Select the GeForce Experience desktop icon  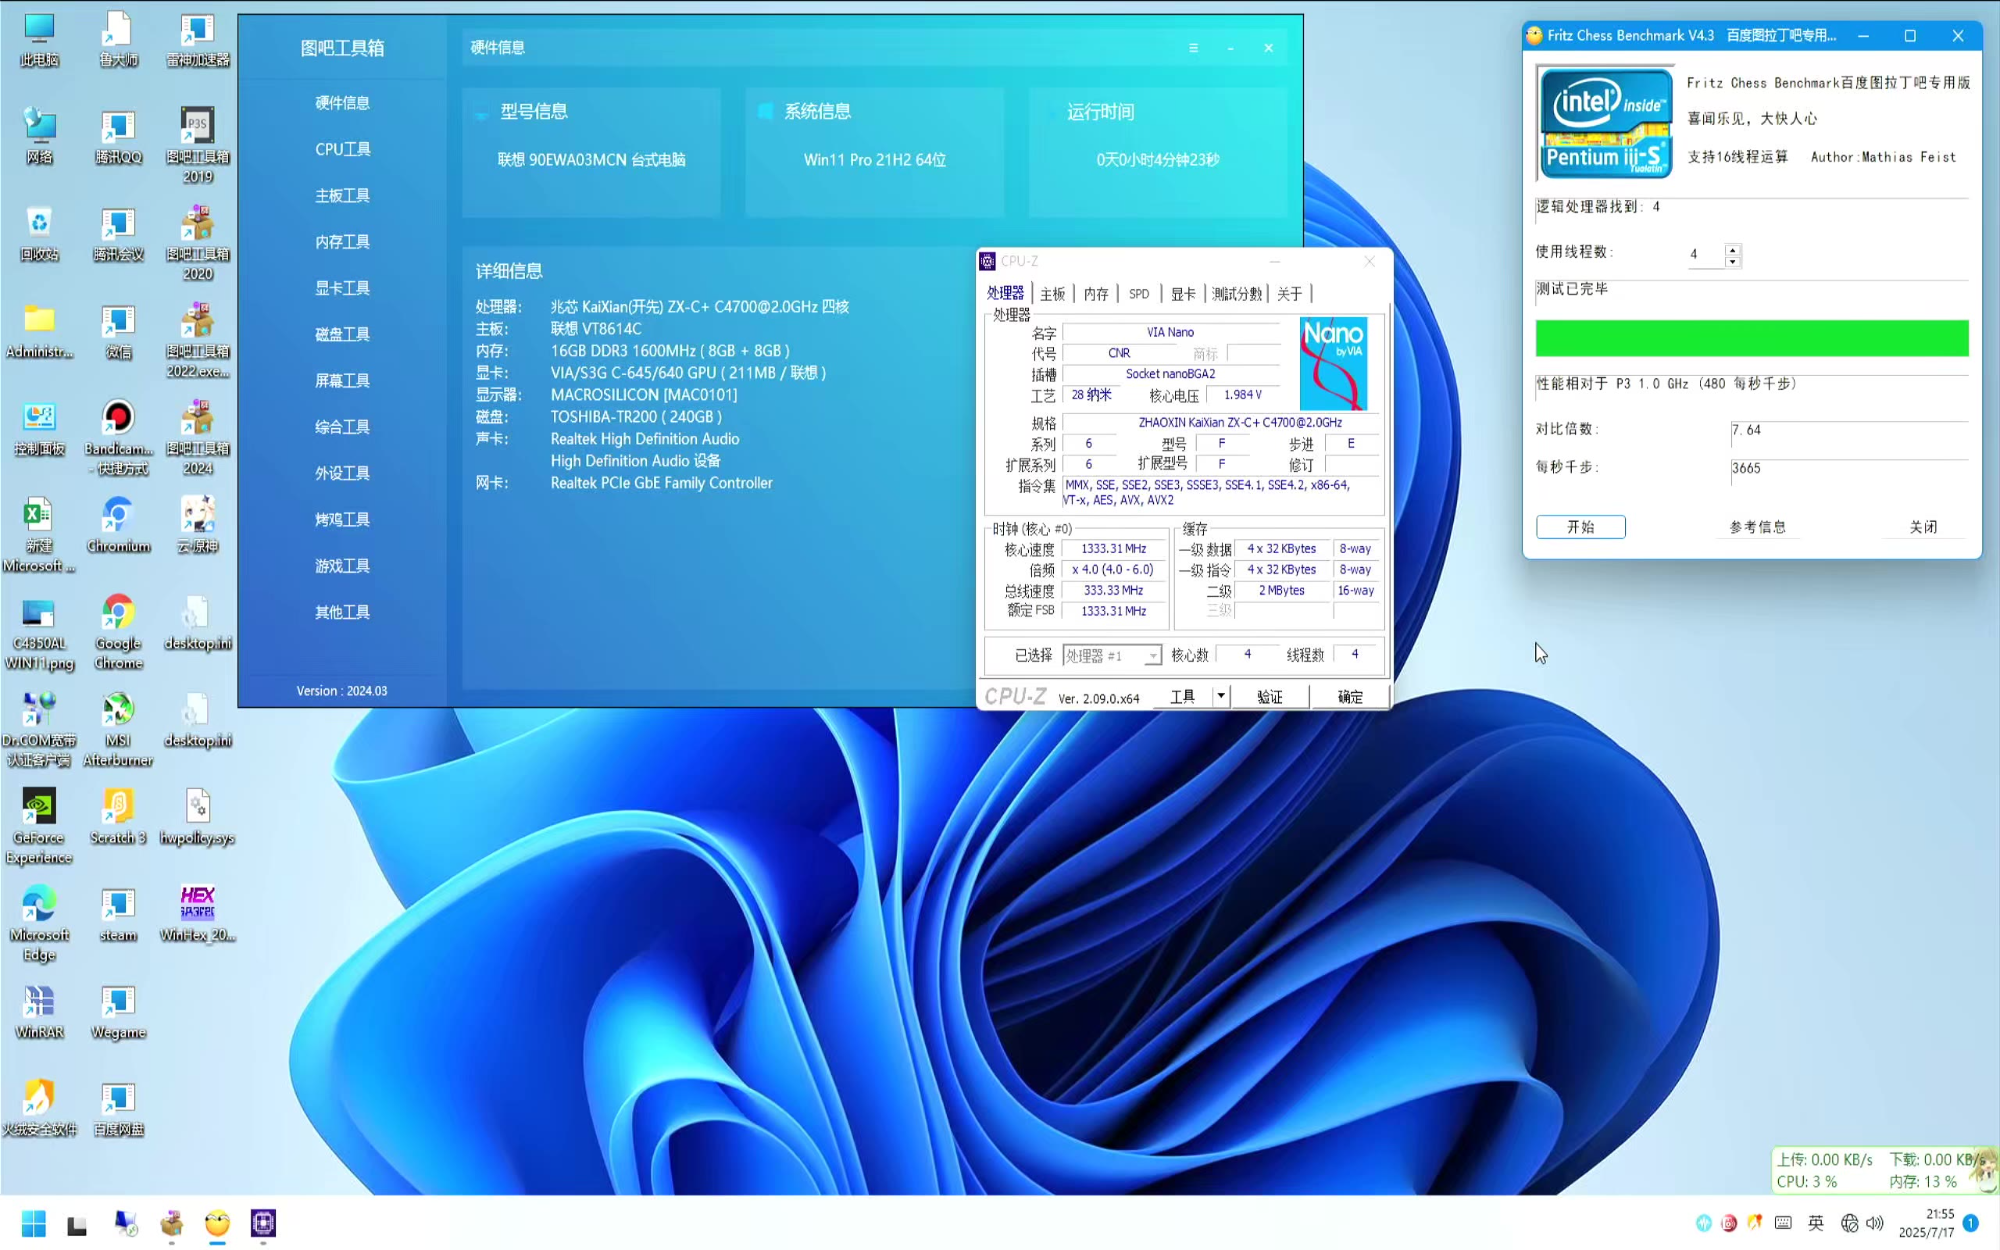pos(39,827)
